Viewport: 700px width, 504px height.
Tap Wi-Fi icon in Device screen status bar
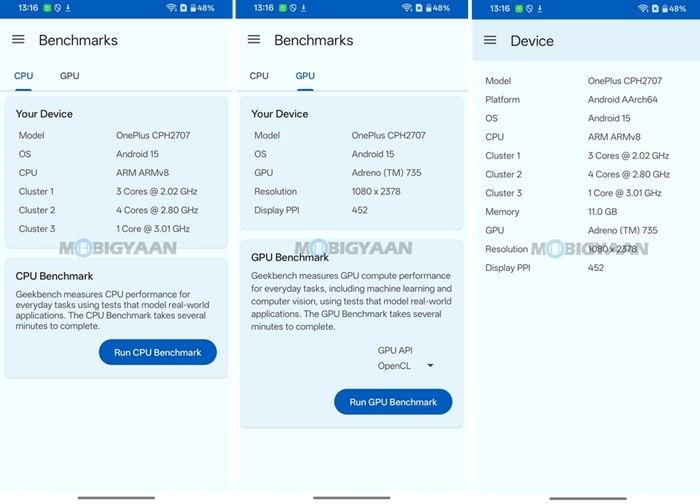click(643, 8)
